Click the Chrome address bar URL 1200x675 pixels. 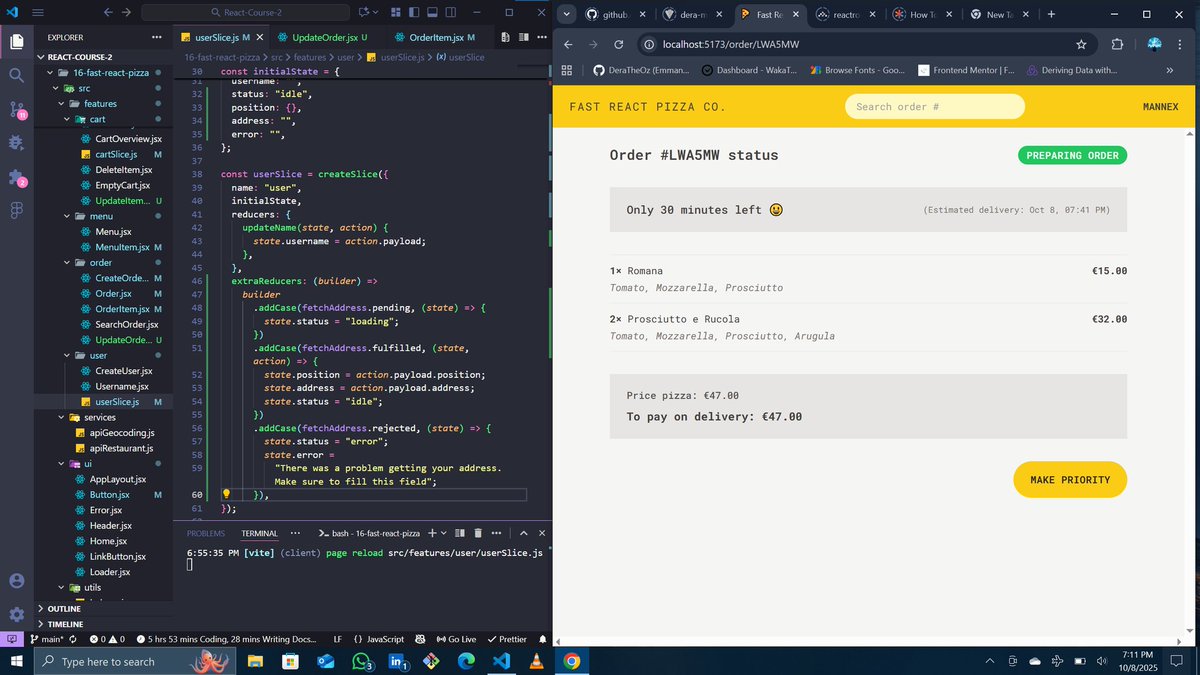(x=730, y=44)
